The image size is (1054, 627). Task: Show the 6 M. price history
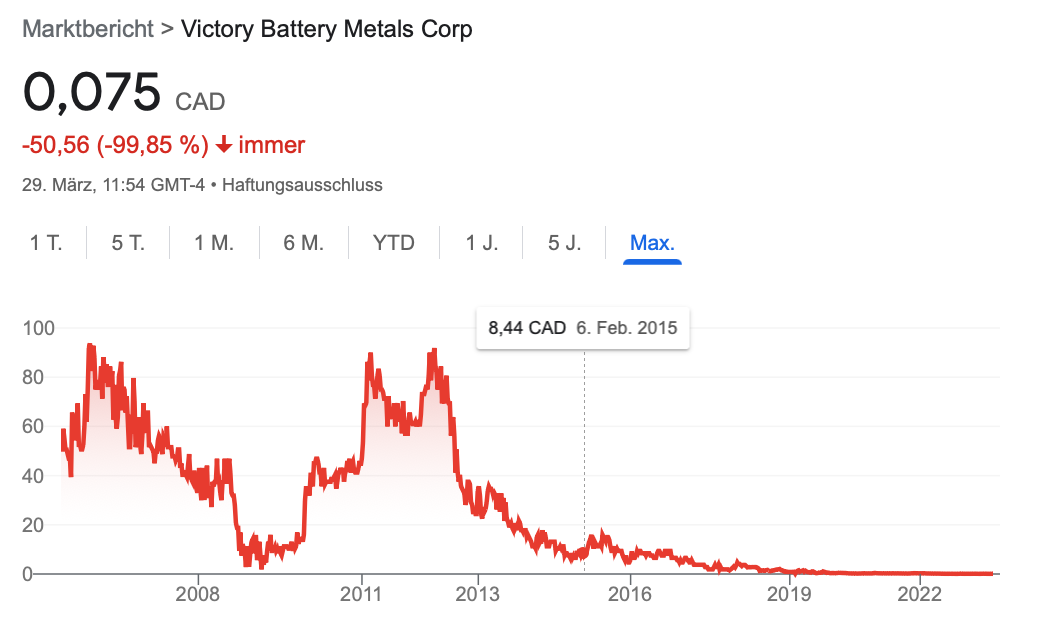[304, 243]
